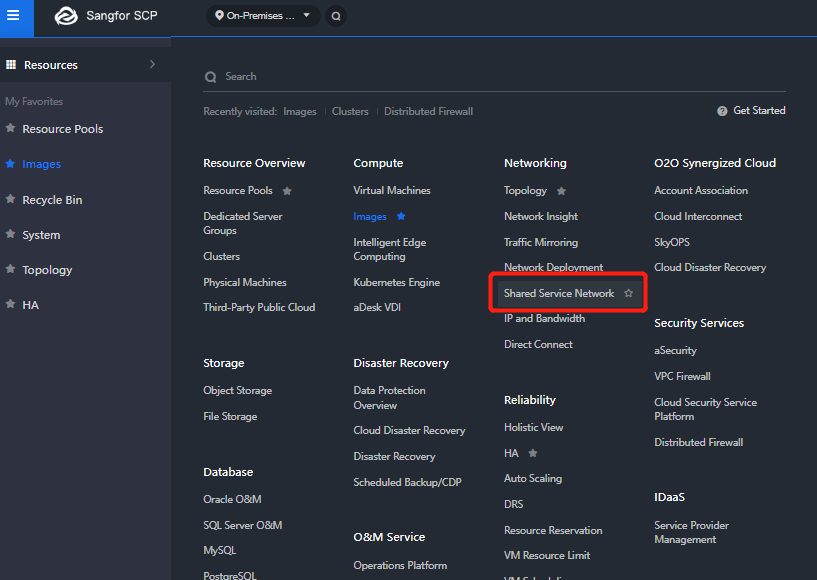Viewport: 817px width, 580px height.
Task: Open Dedicated Server Groups
Action: (x=243, y=223)
